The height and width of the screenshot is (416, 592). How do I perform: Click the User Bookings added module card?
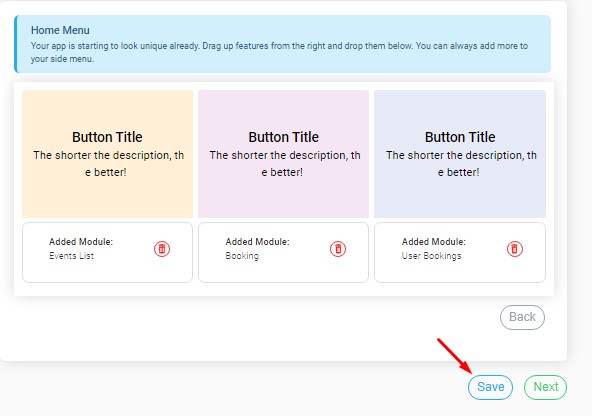(x=460, y=252)
